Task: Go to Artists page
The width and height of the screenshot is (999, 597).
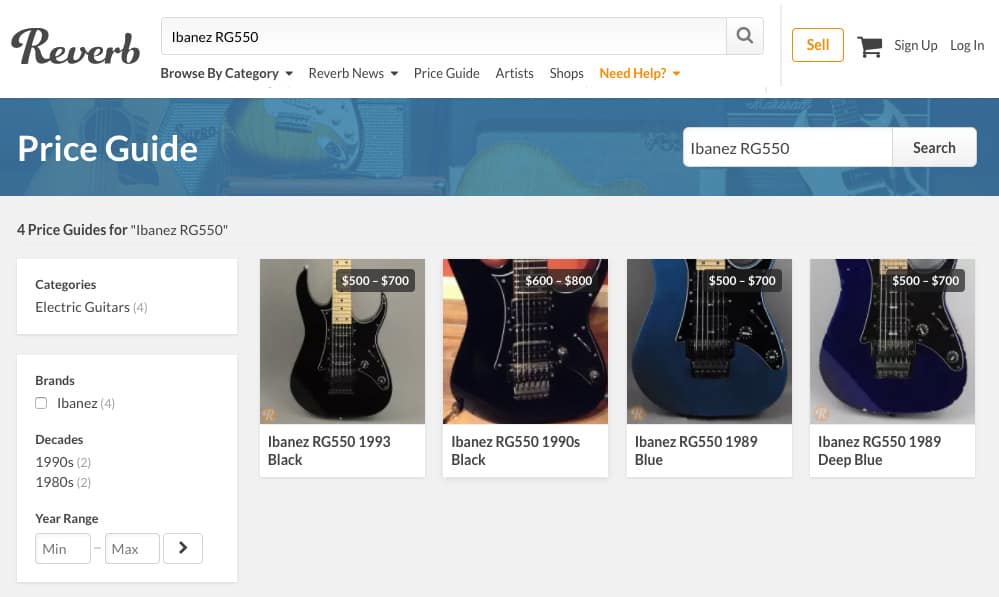Action: (x=514, y=73)
